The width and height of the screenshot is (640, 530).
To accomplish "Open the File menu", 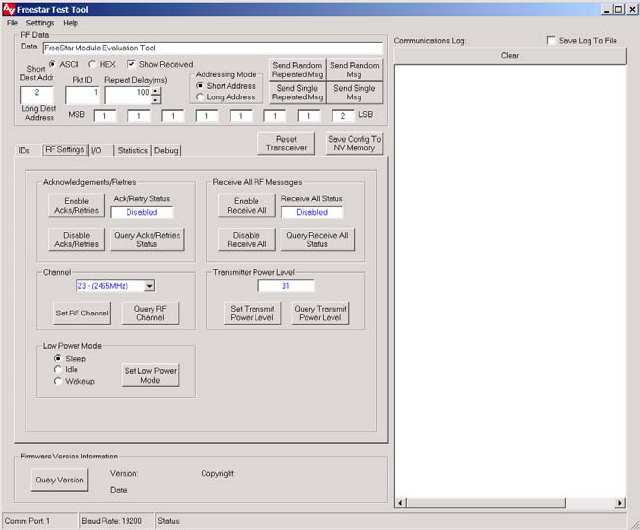I will pos(12,22).
